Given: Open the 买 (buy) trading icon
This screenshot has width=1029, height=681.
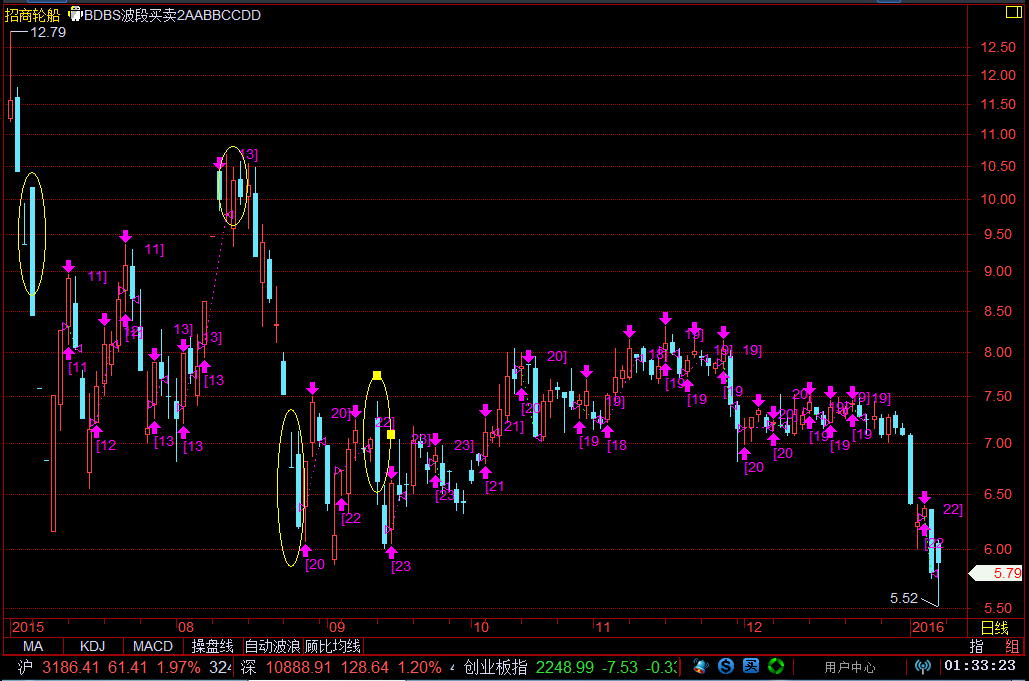Looking at the screenshot, I should pos(751,666).
